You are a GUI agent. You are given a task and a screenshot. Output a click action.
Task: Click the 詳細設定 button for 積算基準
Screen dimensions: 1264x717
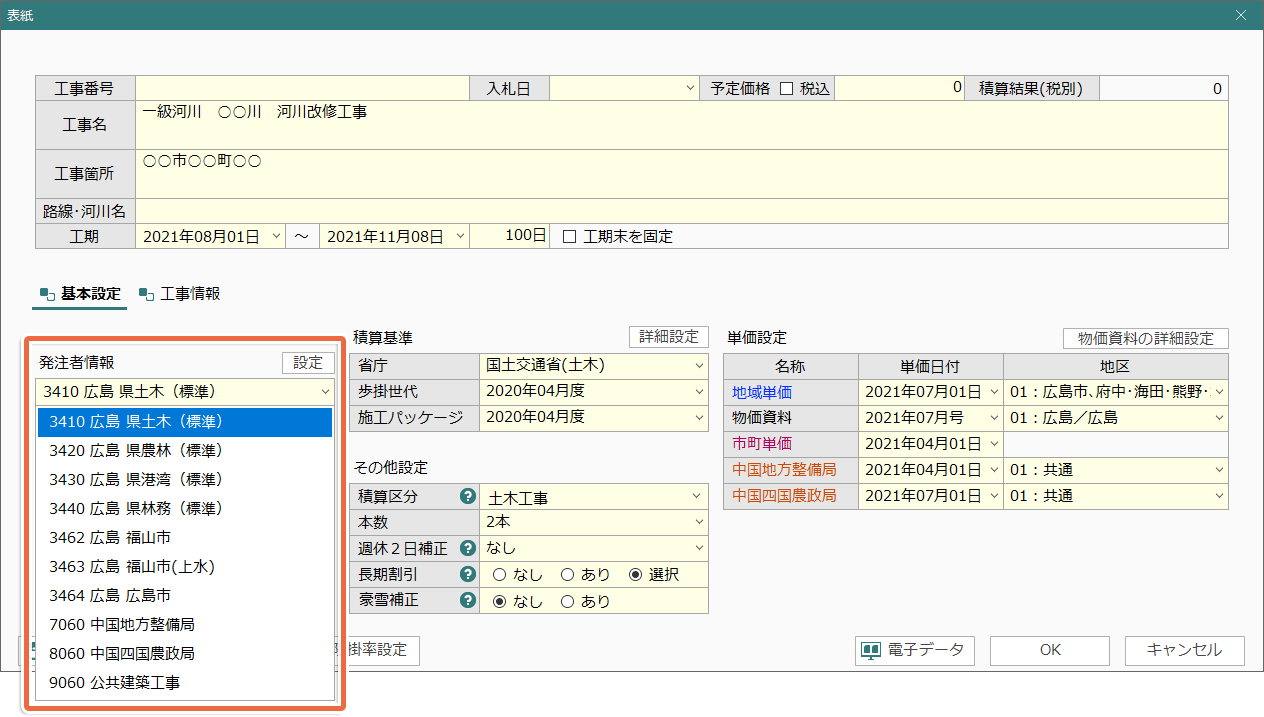click(668, 337)
